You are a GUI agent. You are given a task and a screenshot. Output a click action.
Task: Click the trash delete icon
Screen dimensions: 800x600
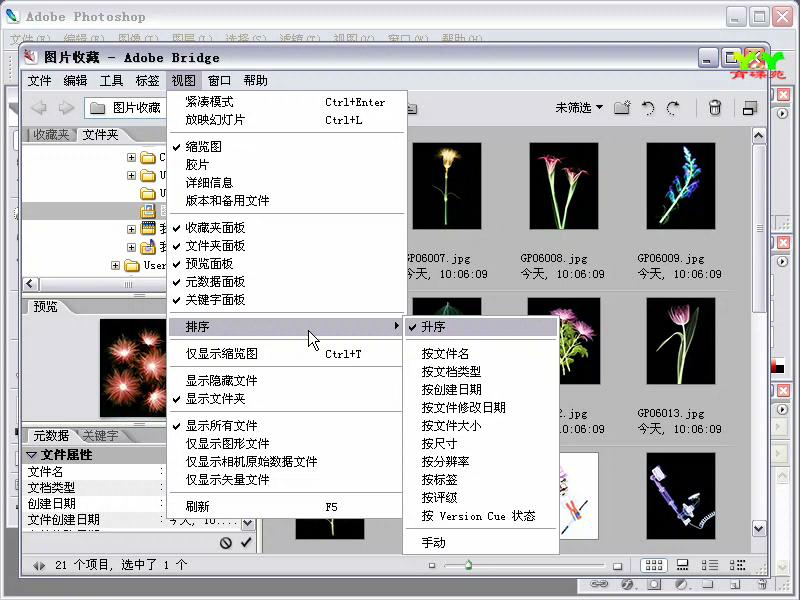(x=715, y=108)
